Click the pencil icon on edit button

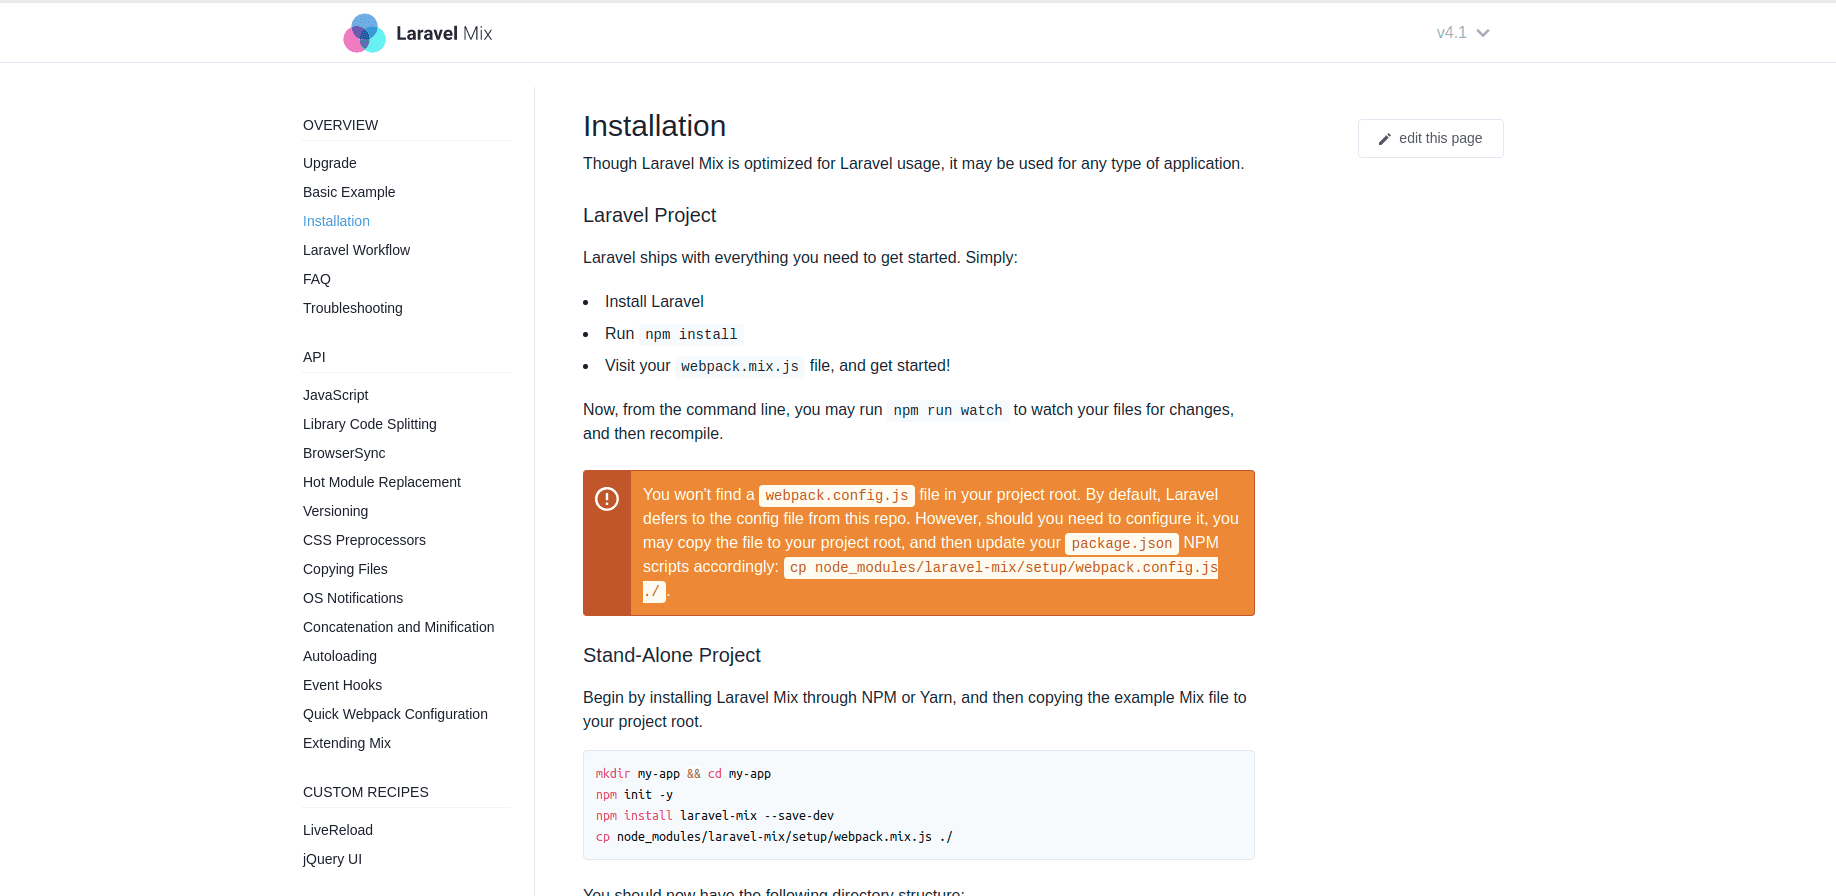[x=1385, y=139]
